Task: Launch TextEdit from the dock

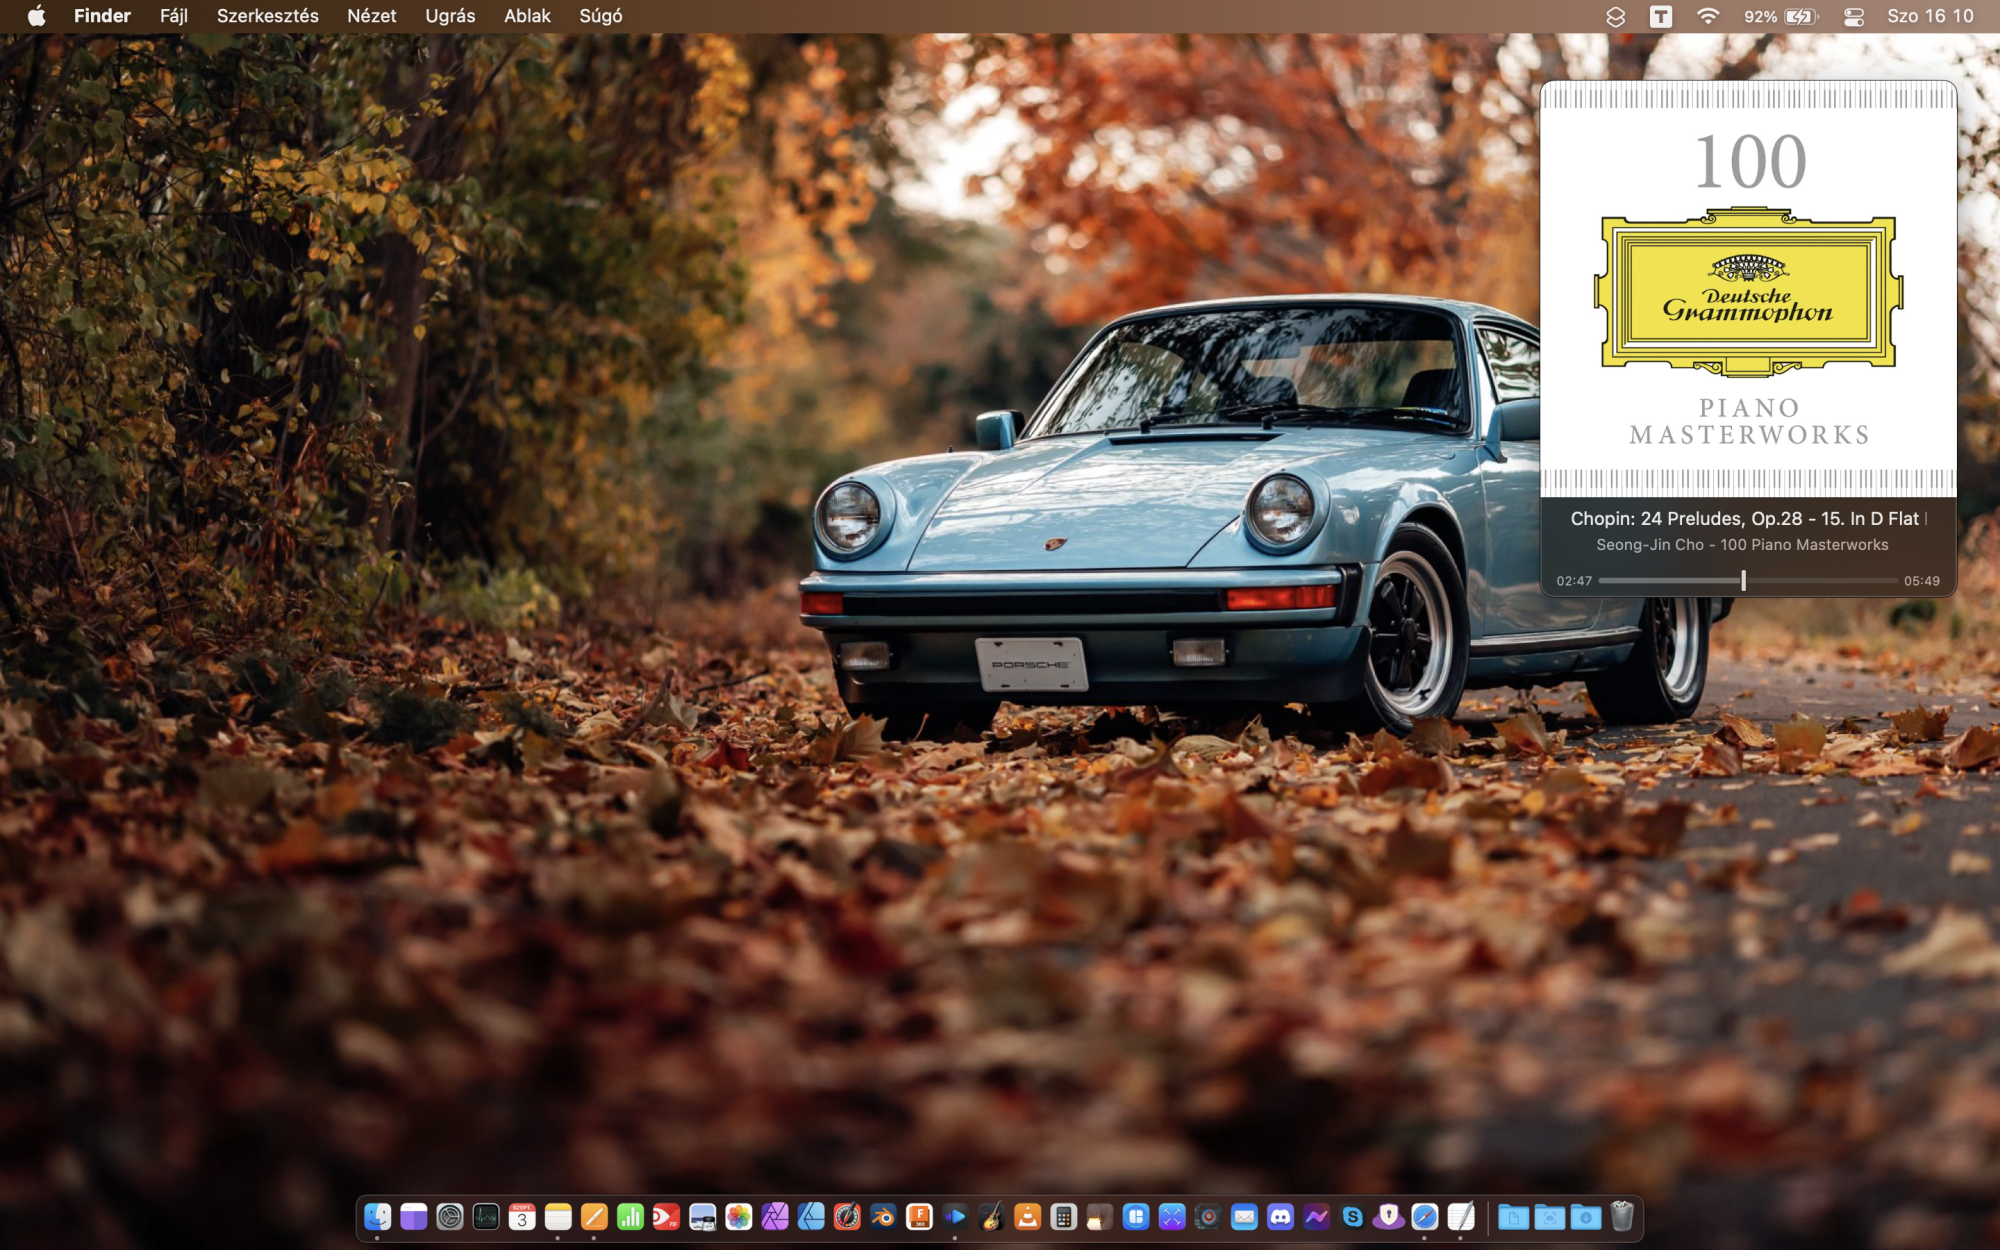Action: (x=1461, y=1217)
